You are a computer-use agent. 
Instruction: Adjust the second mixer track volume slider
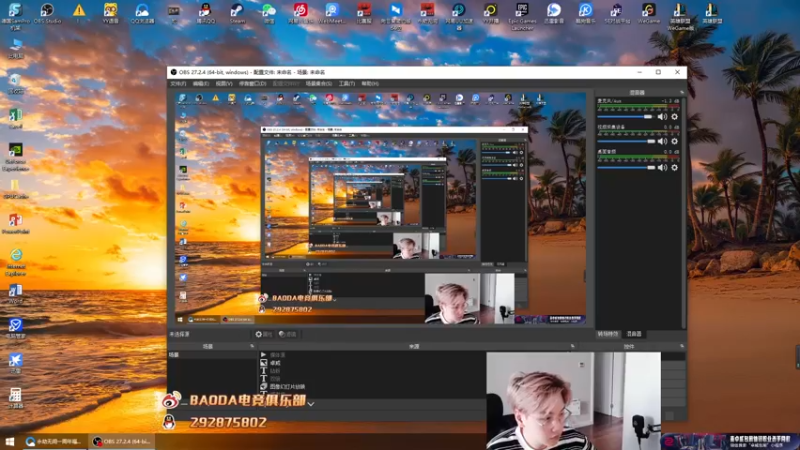pyautogui.click(x=626, y=141)
